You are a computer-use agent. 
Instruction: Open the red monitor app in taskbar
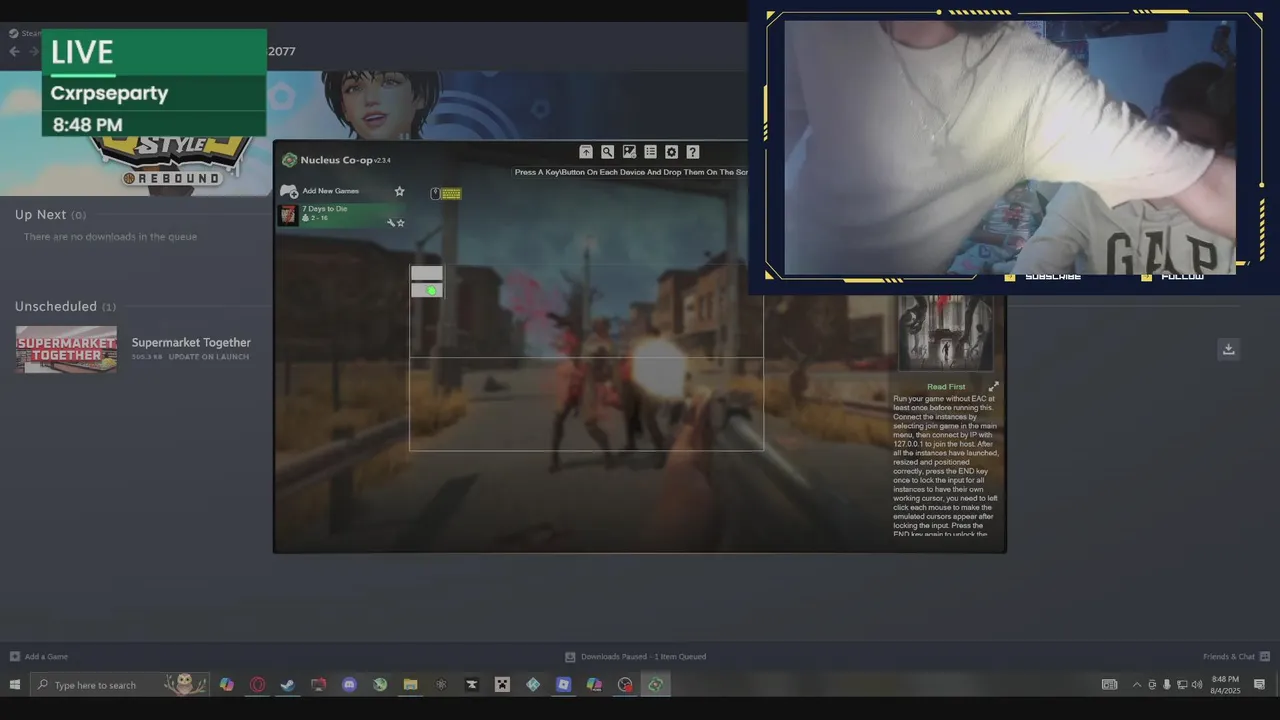pos(319,685)
